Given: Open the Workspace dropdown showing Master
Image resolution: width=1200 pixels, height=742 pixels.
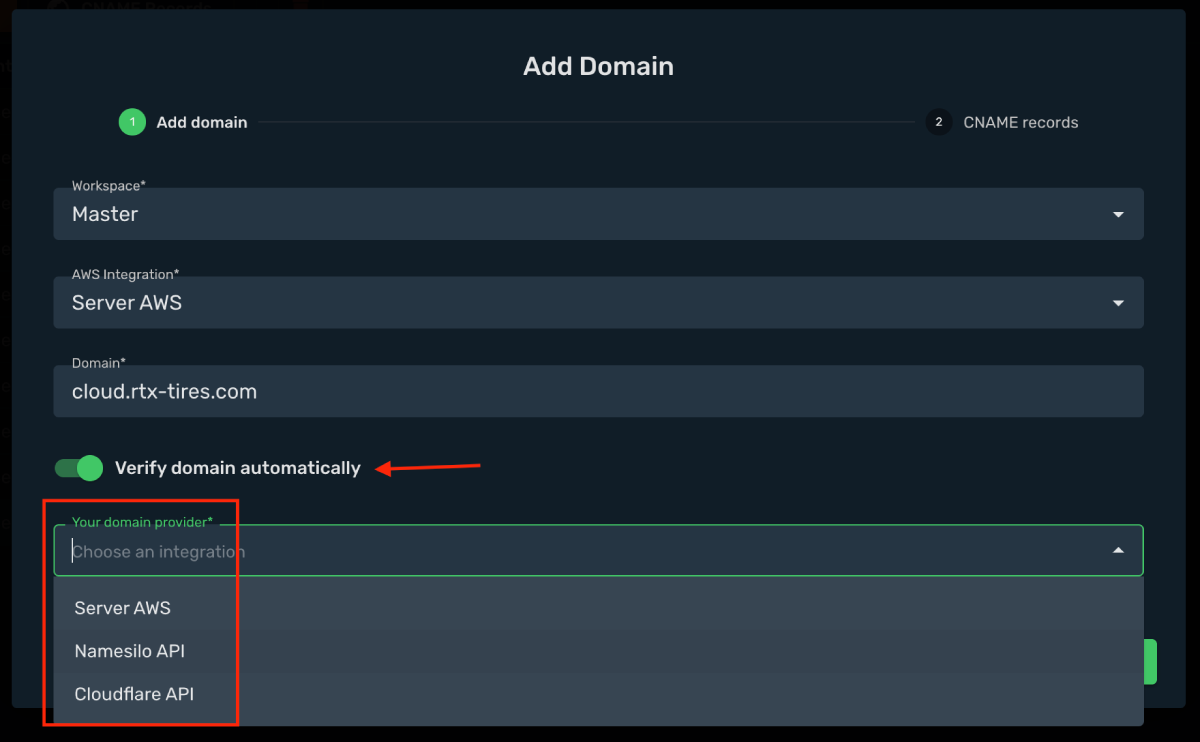Looking at the screenshot, I should pos(598,213).
